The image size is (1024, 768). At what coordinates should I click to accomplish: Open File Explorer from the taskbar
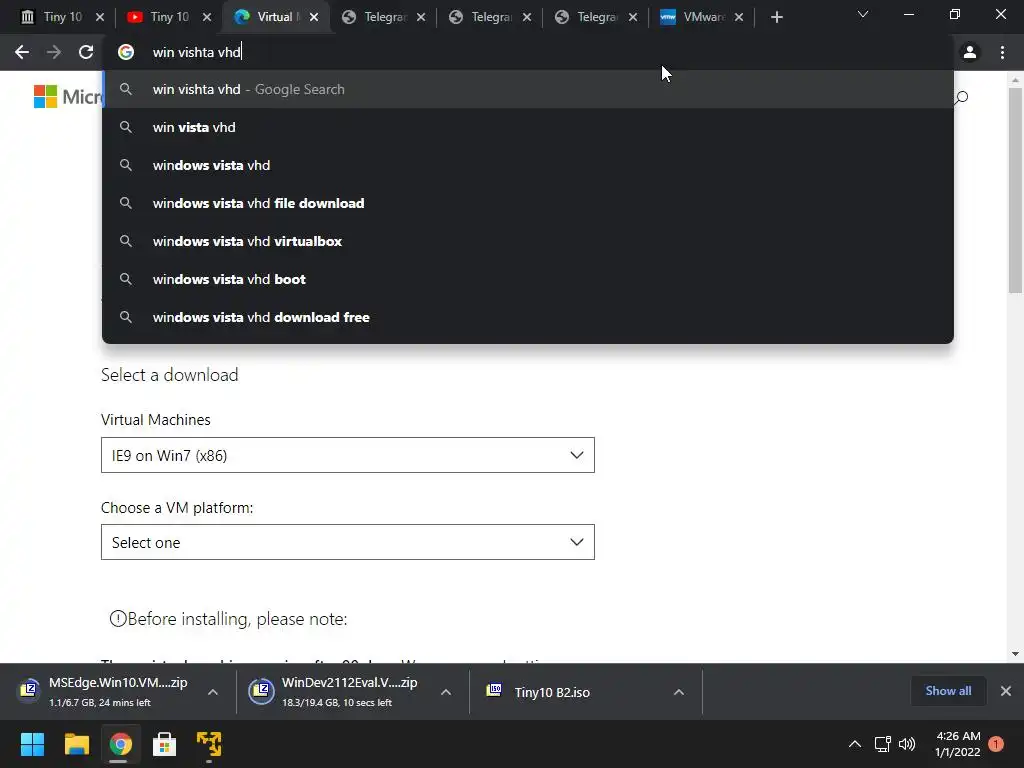click(76, 744)
